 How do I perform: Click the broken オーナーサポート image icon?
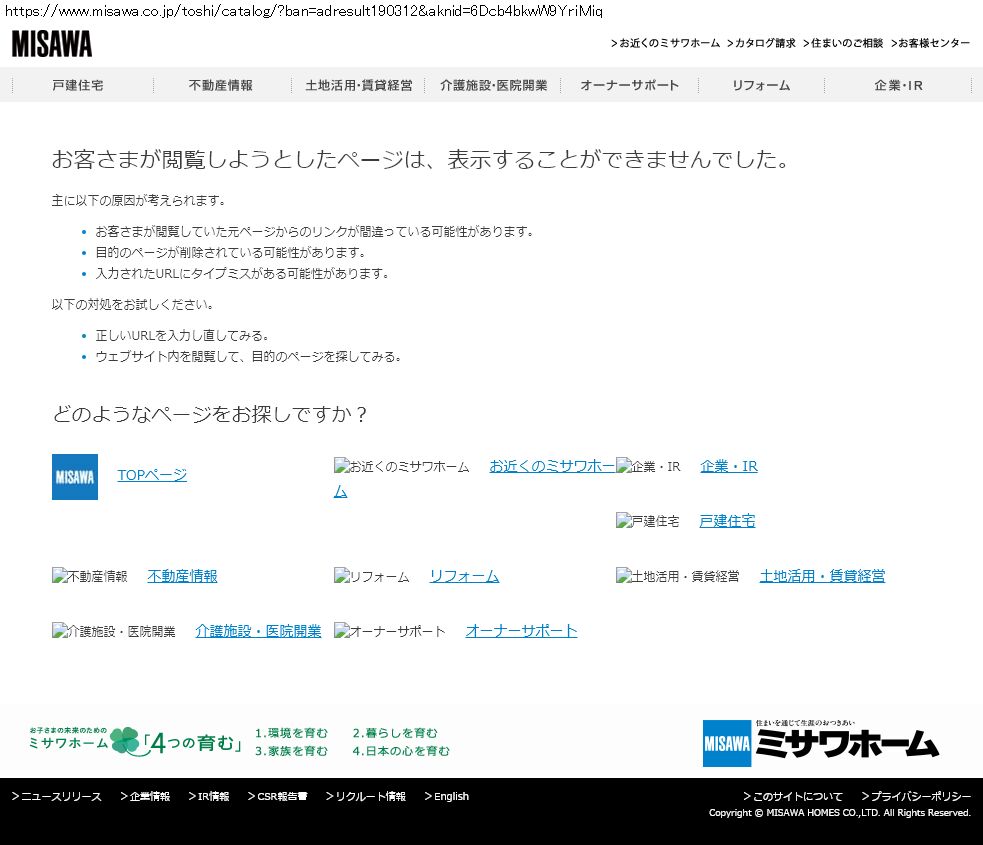(390, 631)
